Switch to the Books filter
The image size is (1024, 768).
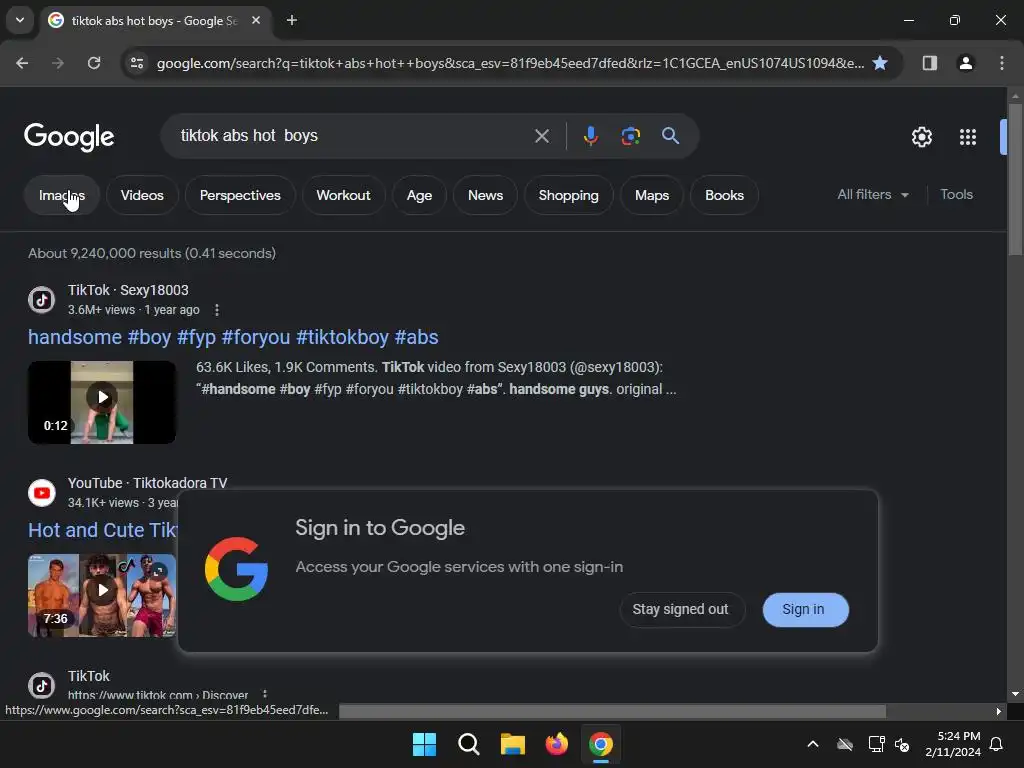(x=724, y=195)
